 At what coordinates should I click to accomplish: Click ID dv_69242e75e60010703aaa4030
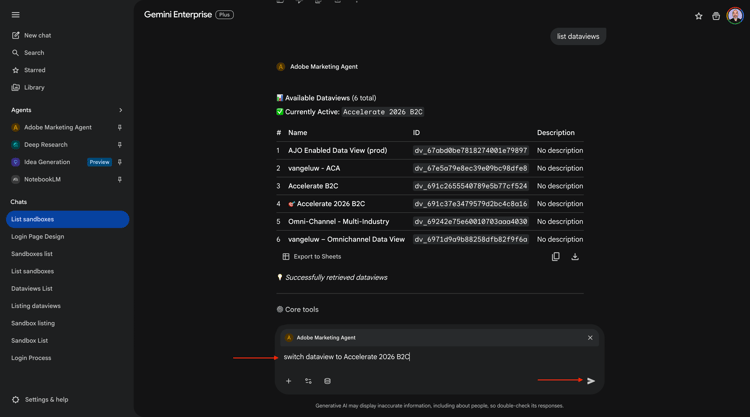click(x=471, y=221)
